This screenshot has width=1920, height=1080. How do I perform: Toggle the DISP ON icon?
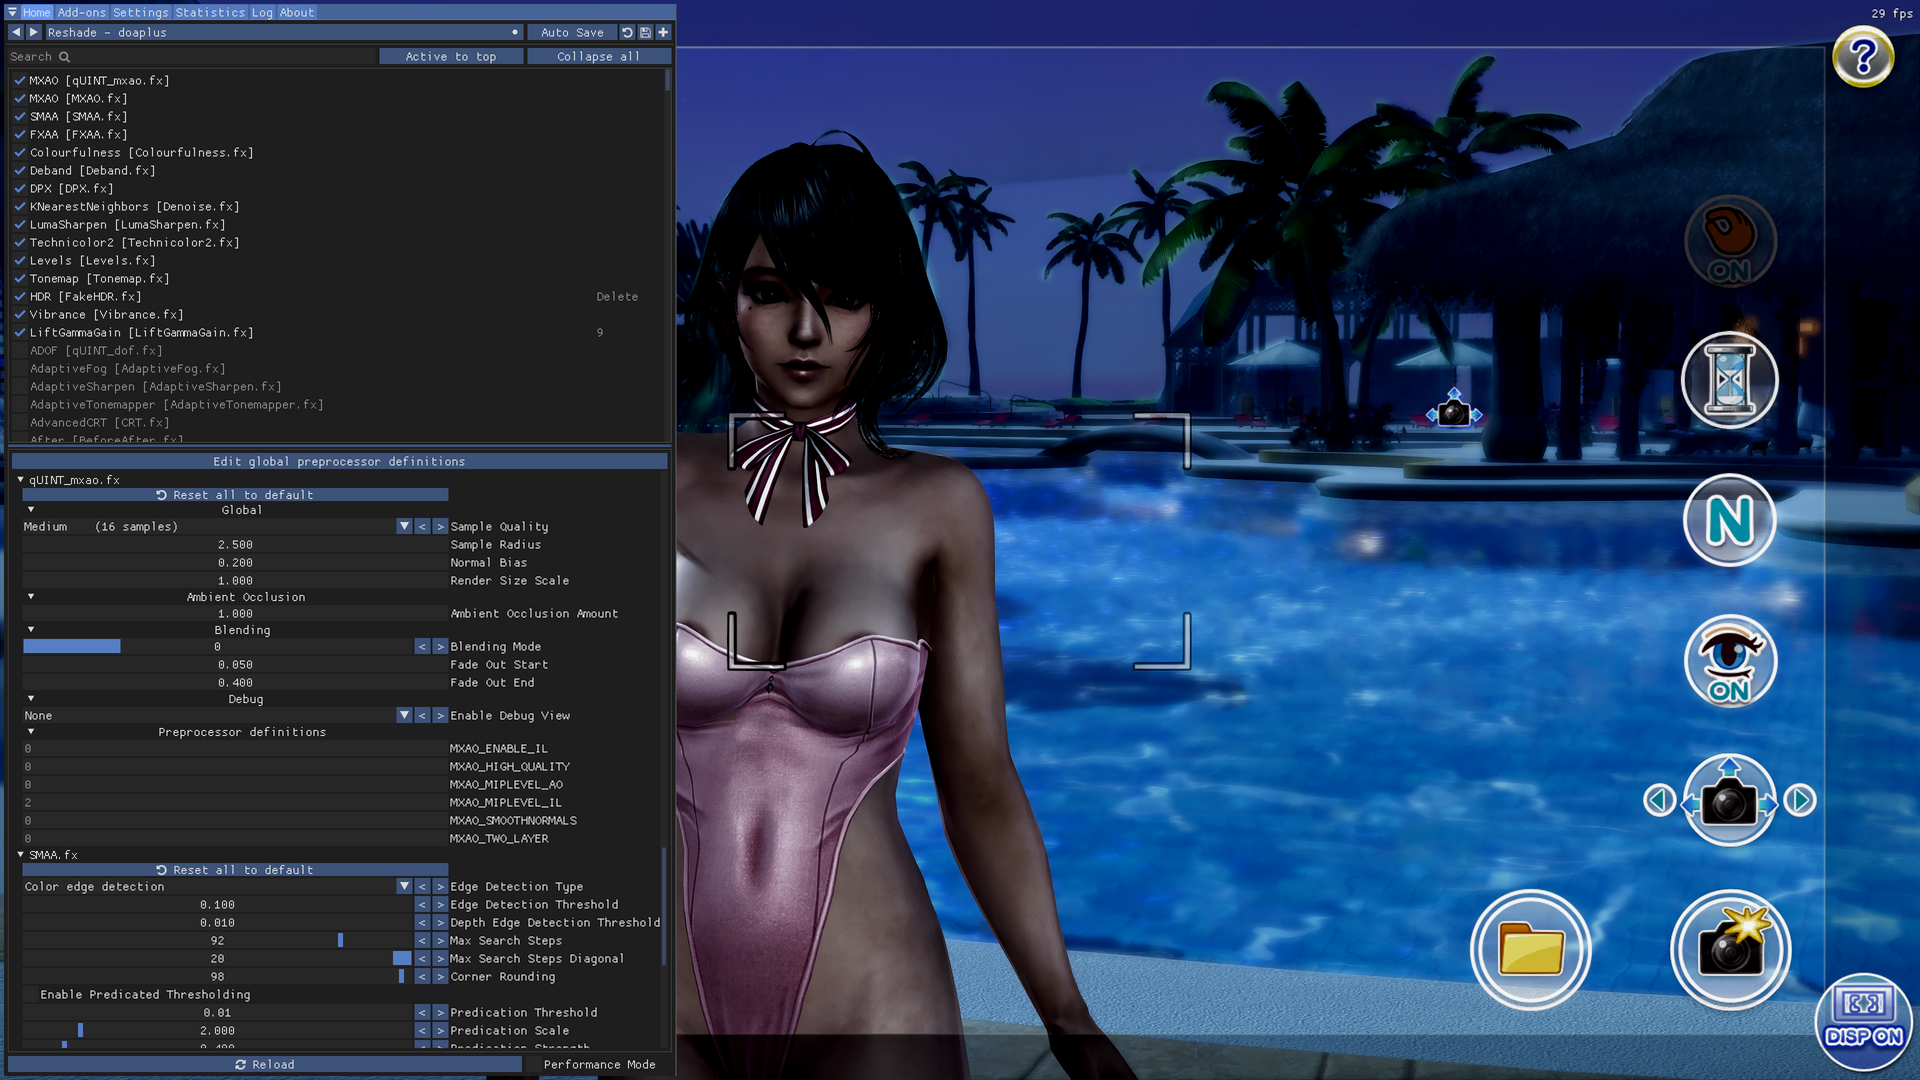point(1864,1022)
